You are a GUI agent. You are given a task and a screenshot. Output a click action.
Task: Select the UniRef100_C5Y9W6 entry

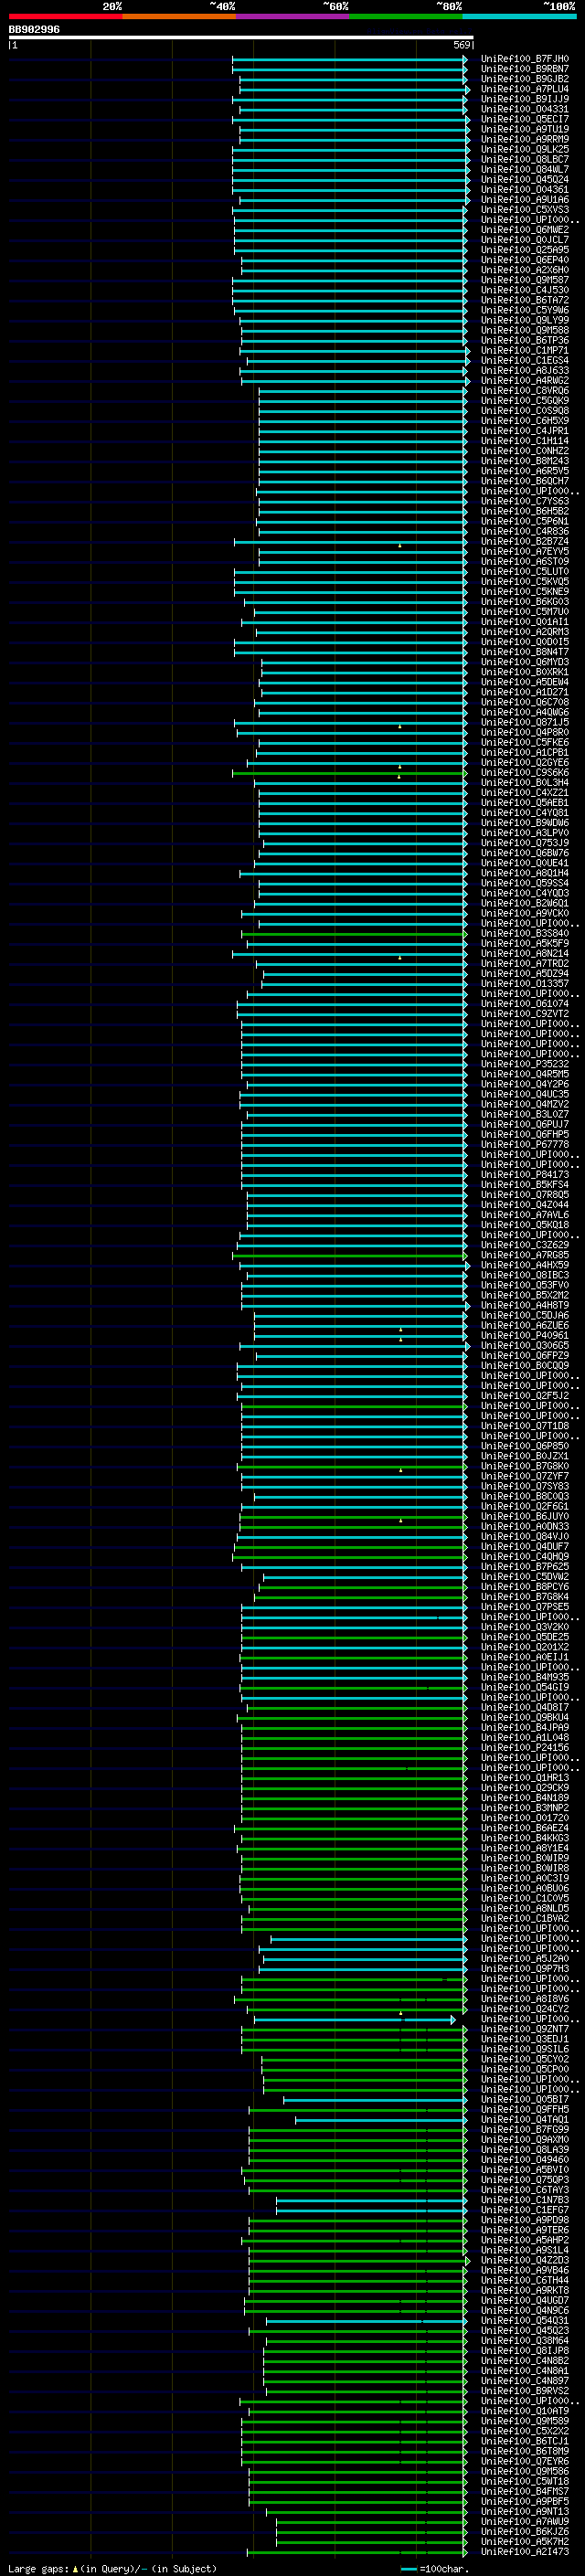pyautogui.click(x=524, y=310)
